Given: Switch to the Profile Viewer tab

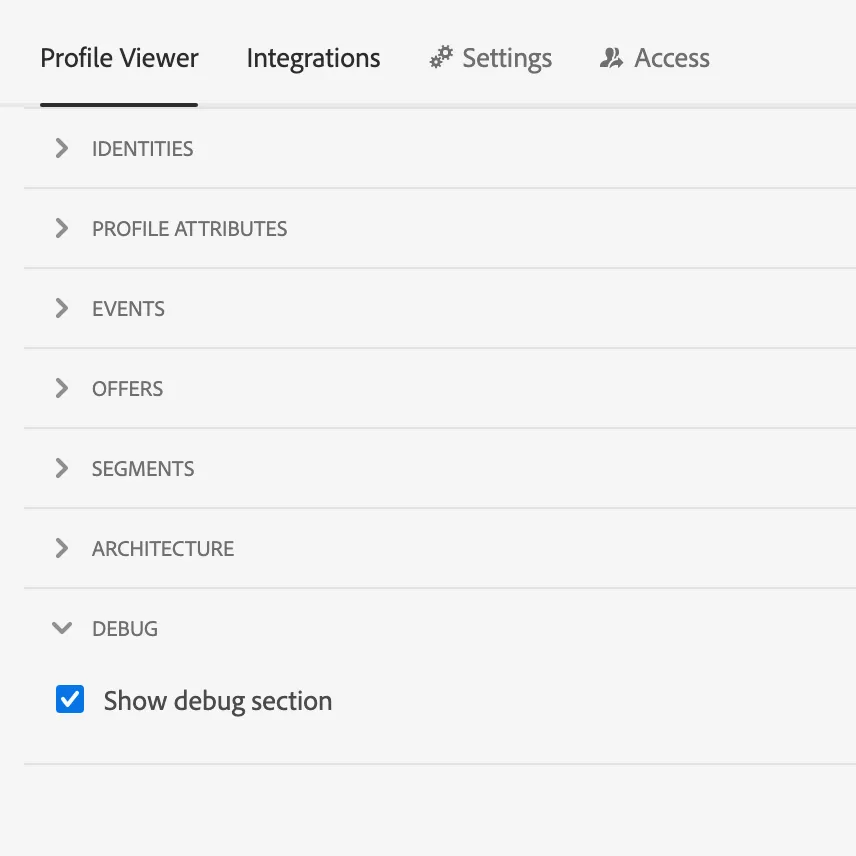Looking at the screenshot, I should point(119,58).
